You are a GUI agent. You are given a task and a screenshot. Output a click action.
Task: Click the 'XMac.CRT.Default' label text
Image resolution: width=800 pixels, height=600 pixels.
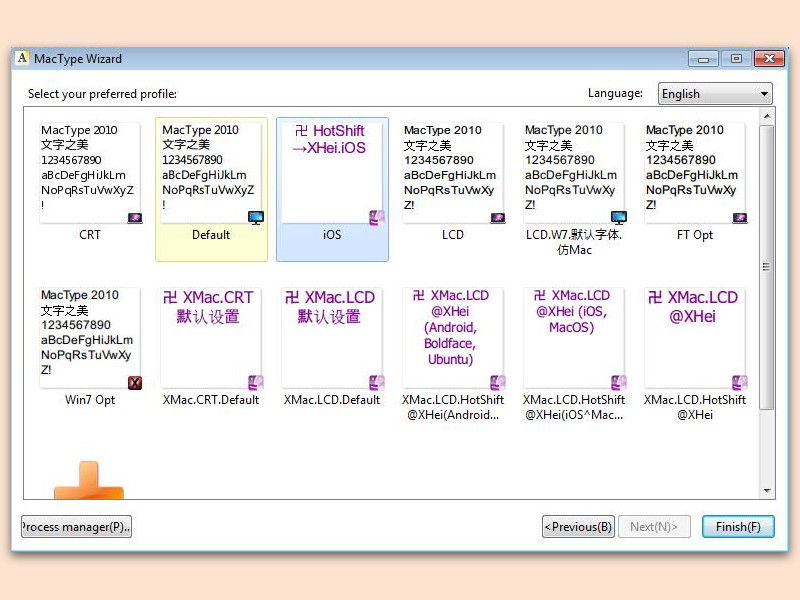(x=211, y=400)
